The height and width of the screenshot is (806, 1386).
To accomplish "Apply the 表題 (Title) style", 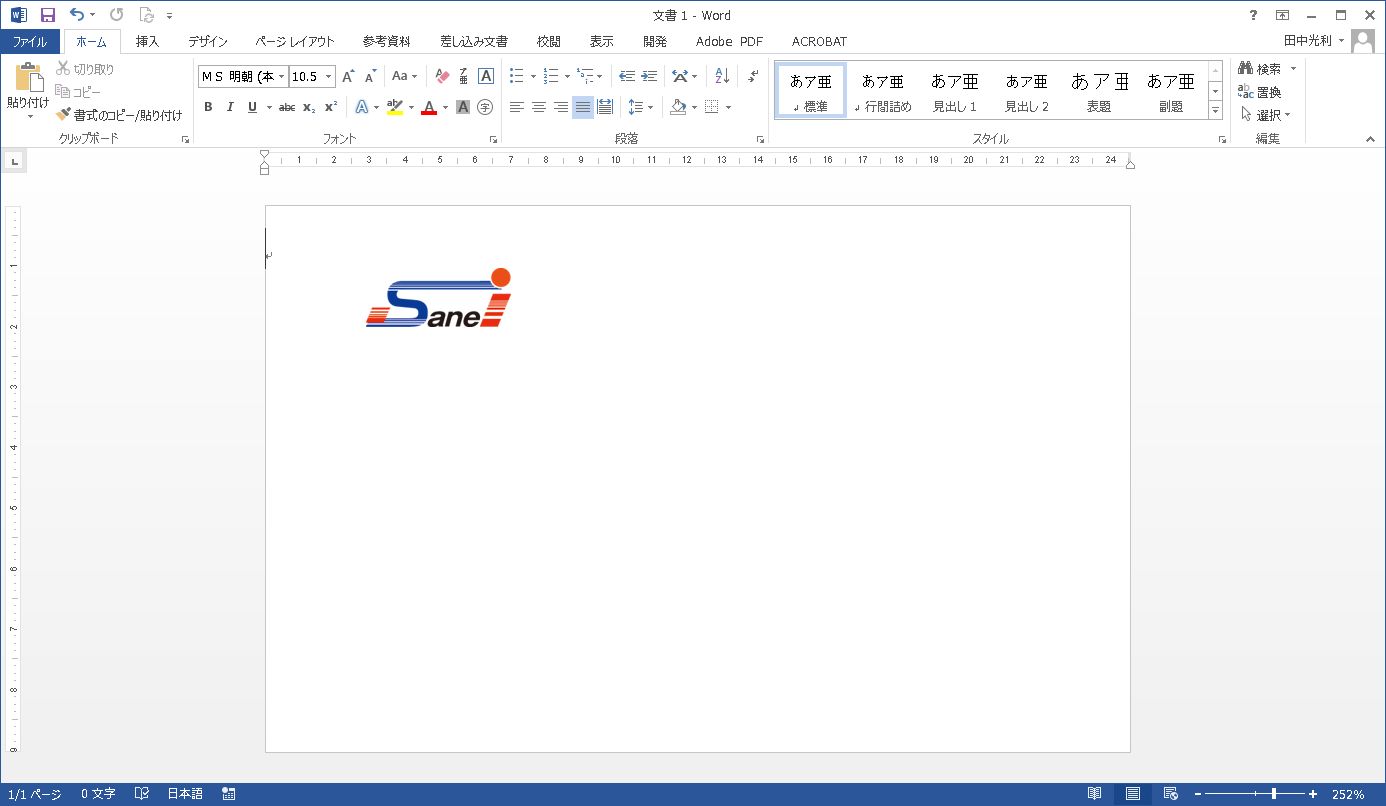I will (1099, 91).
